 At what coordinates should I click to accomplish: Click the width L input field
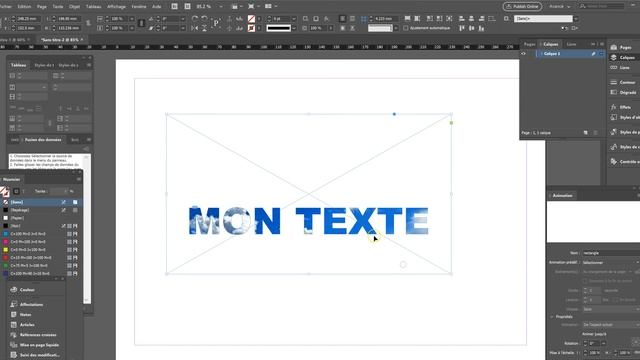[69, 19]
